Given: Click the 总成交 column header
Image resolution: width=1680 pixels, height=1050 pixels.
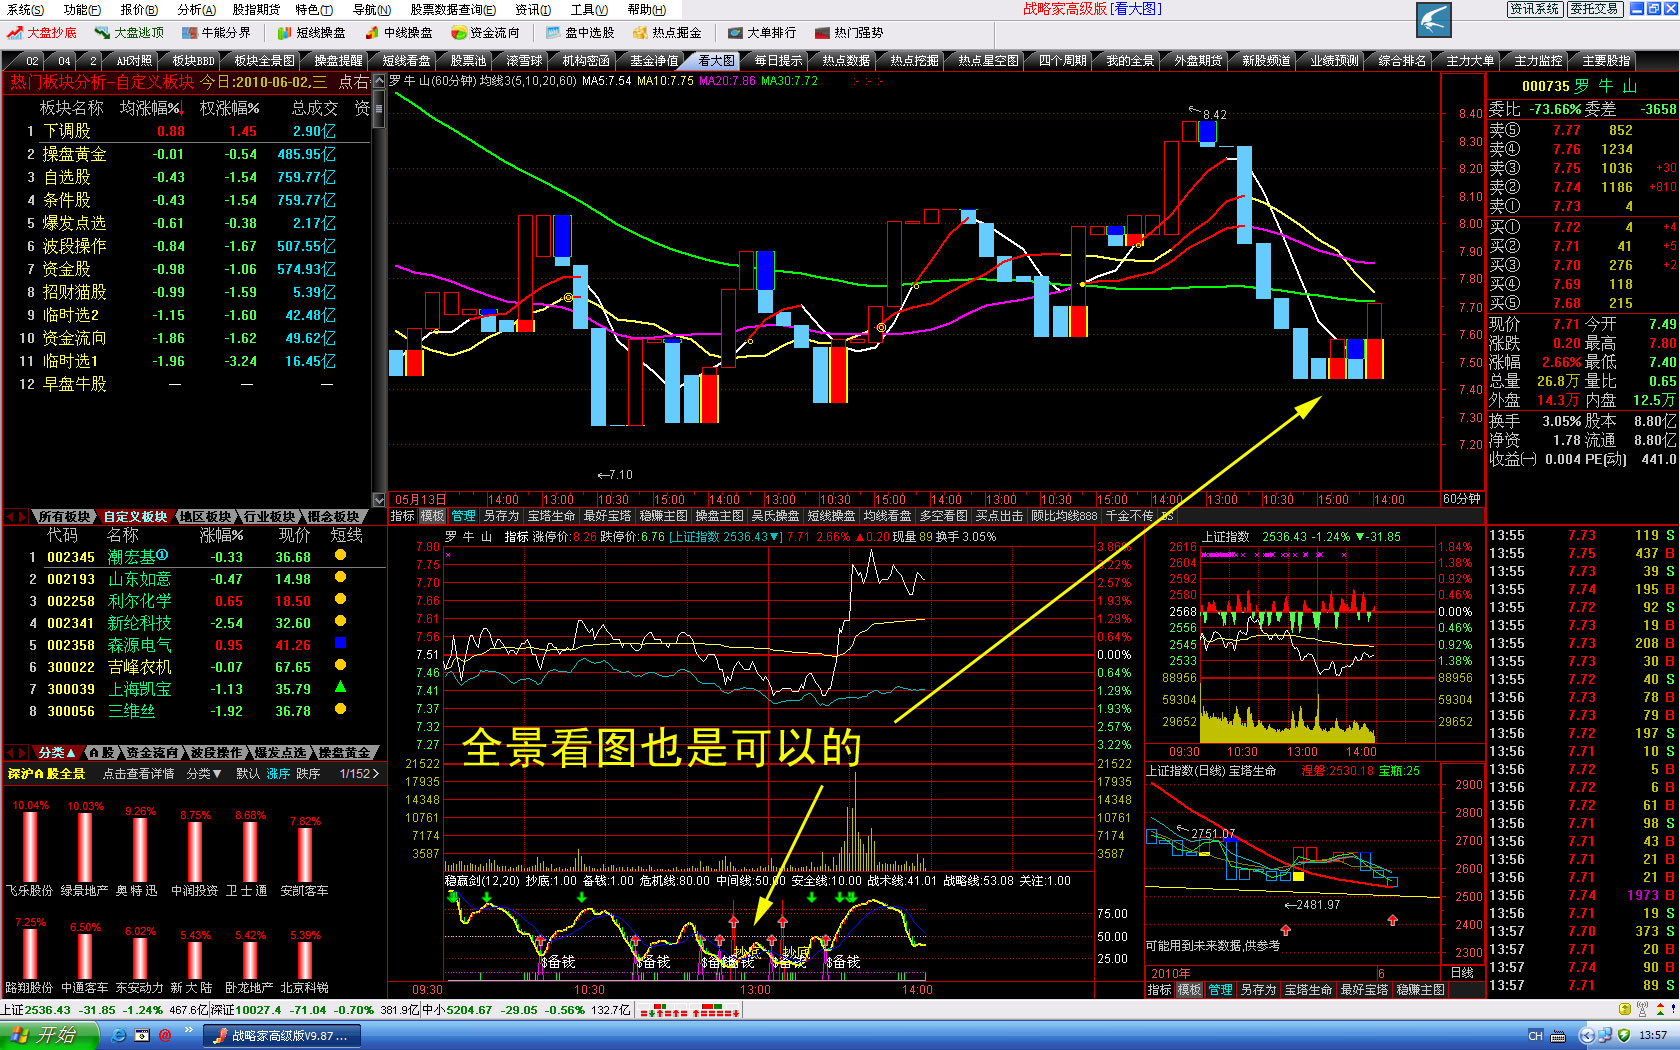Looking at the screenshot, I should [314, 108].
